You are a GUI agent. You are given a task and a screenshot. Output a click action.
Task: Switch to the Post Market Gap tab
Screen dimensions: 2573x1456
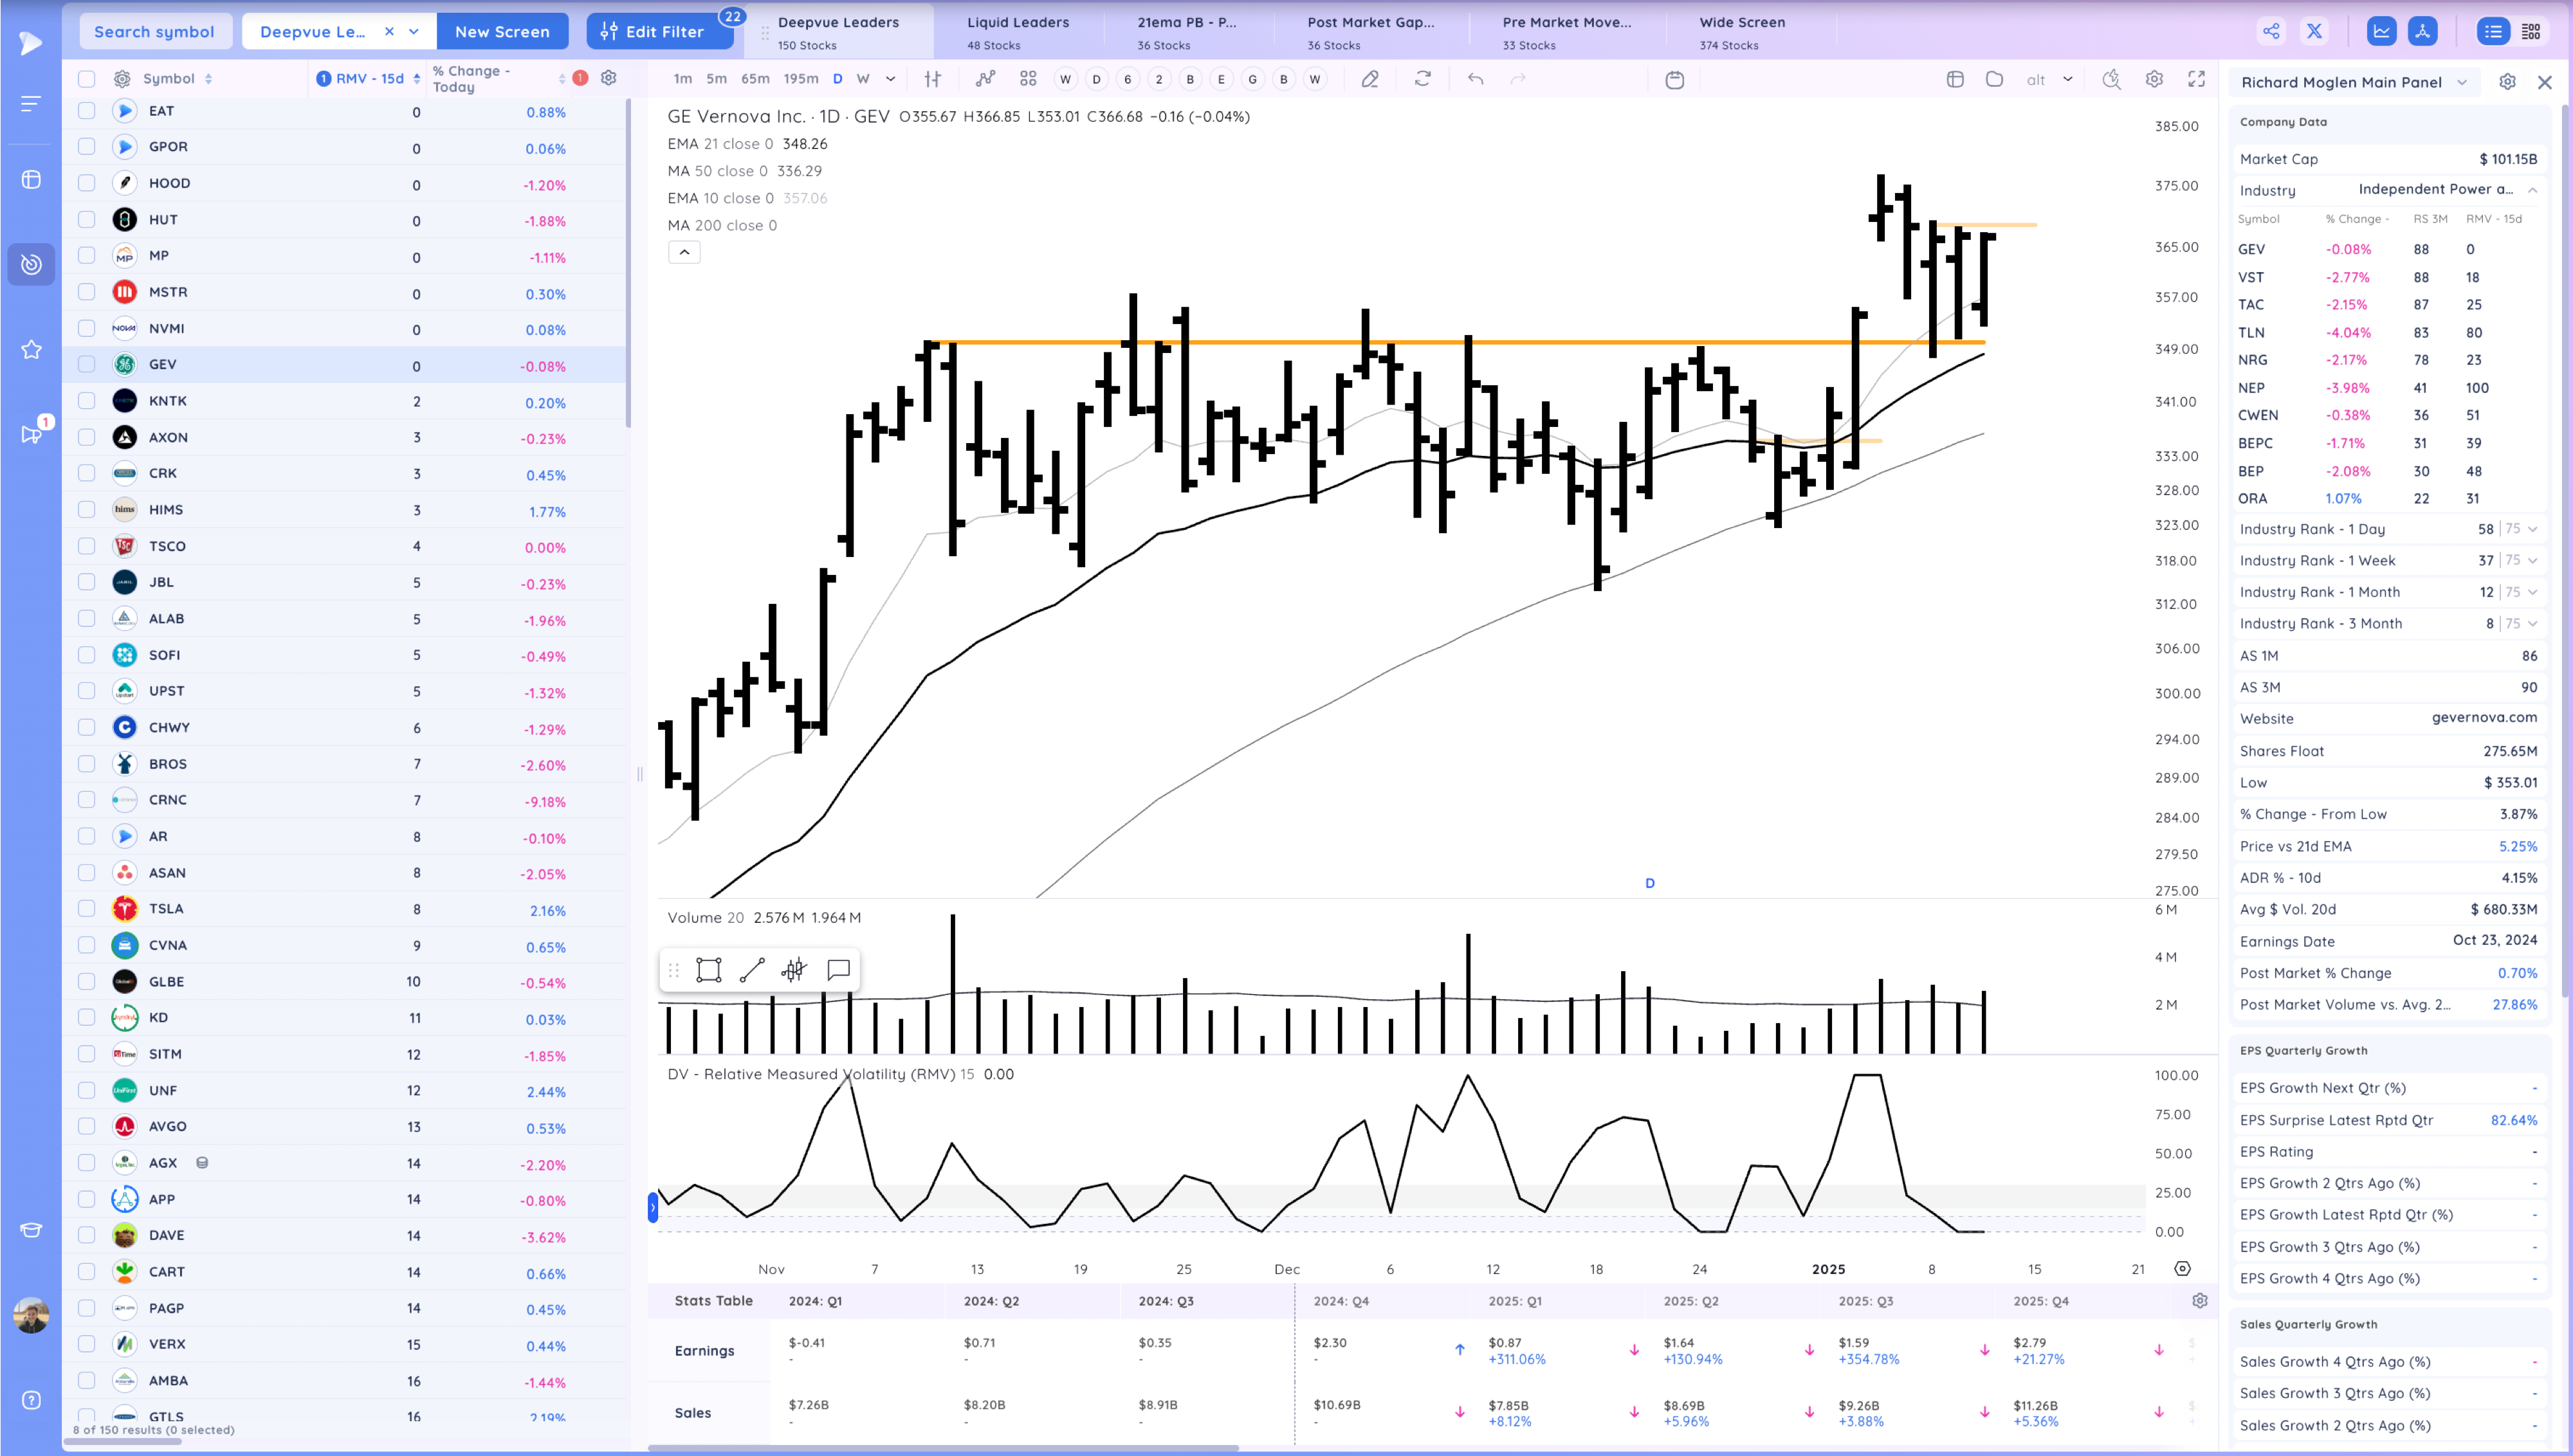1370,32
